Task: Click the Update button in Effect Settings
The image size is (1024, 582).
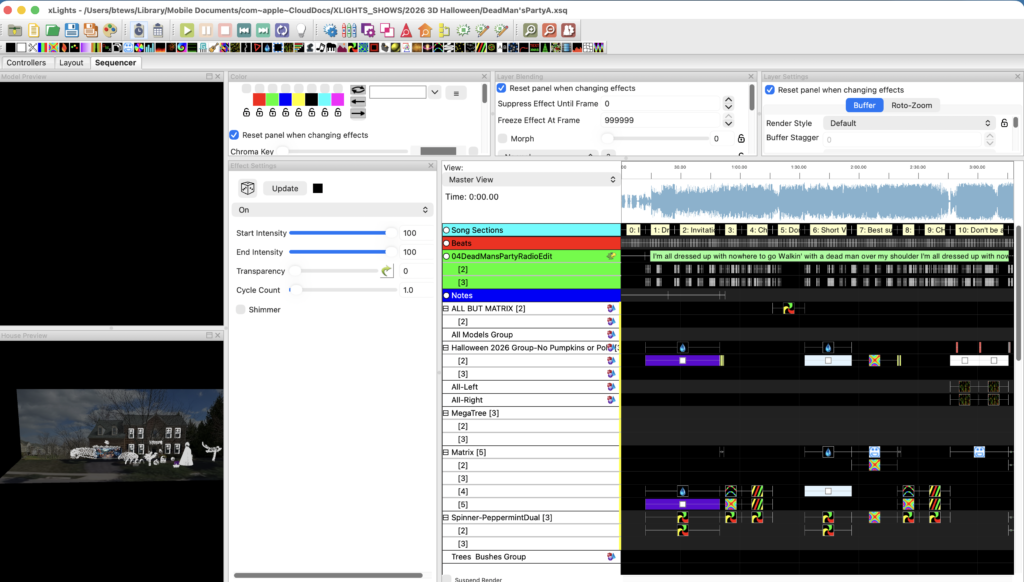Action: (285, 188)
